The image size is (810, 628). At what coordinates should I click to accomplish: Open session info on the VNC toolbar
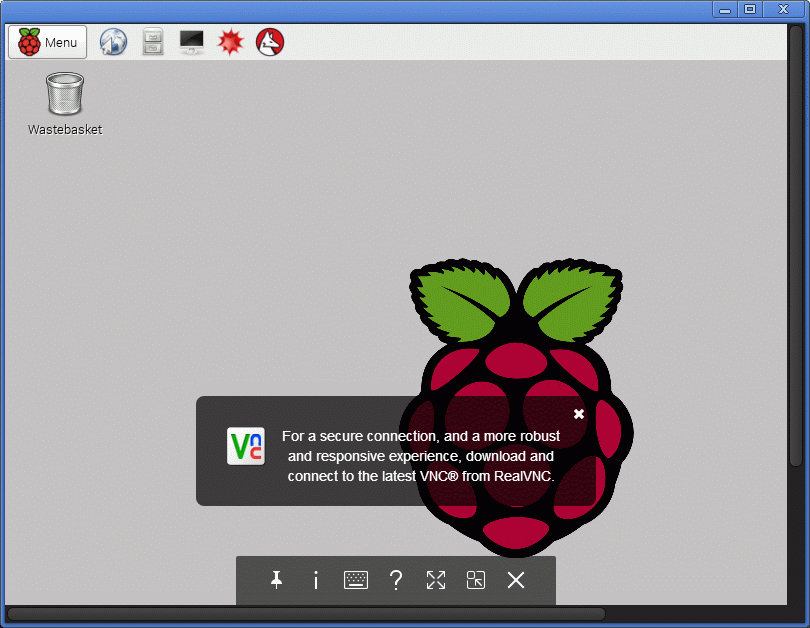click(x=316, y=580)
